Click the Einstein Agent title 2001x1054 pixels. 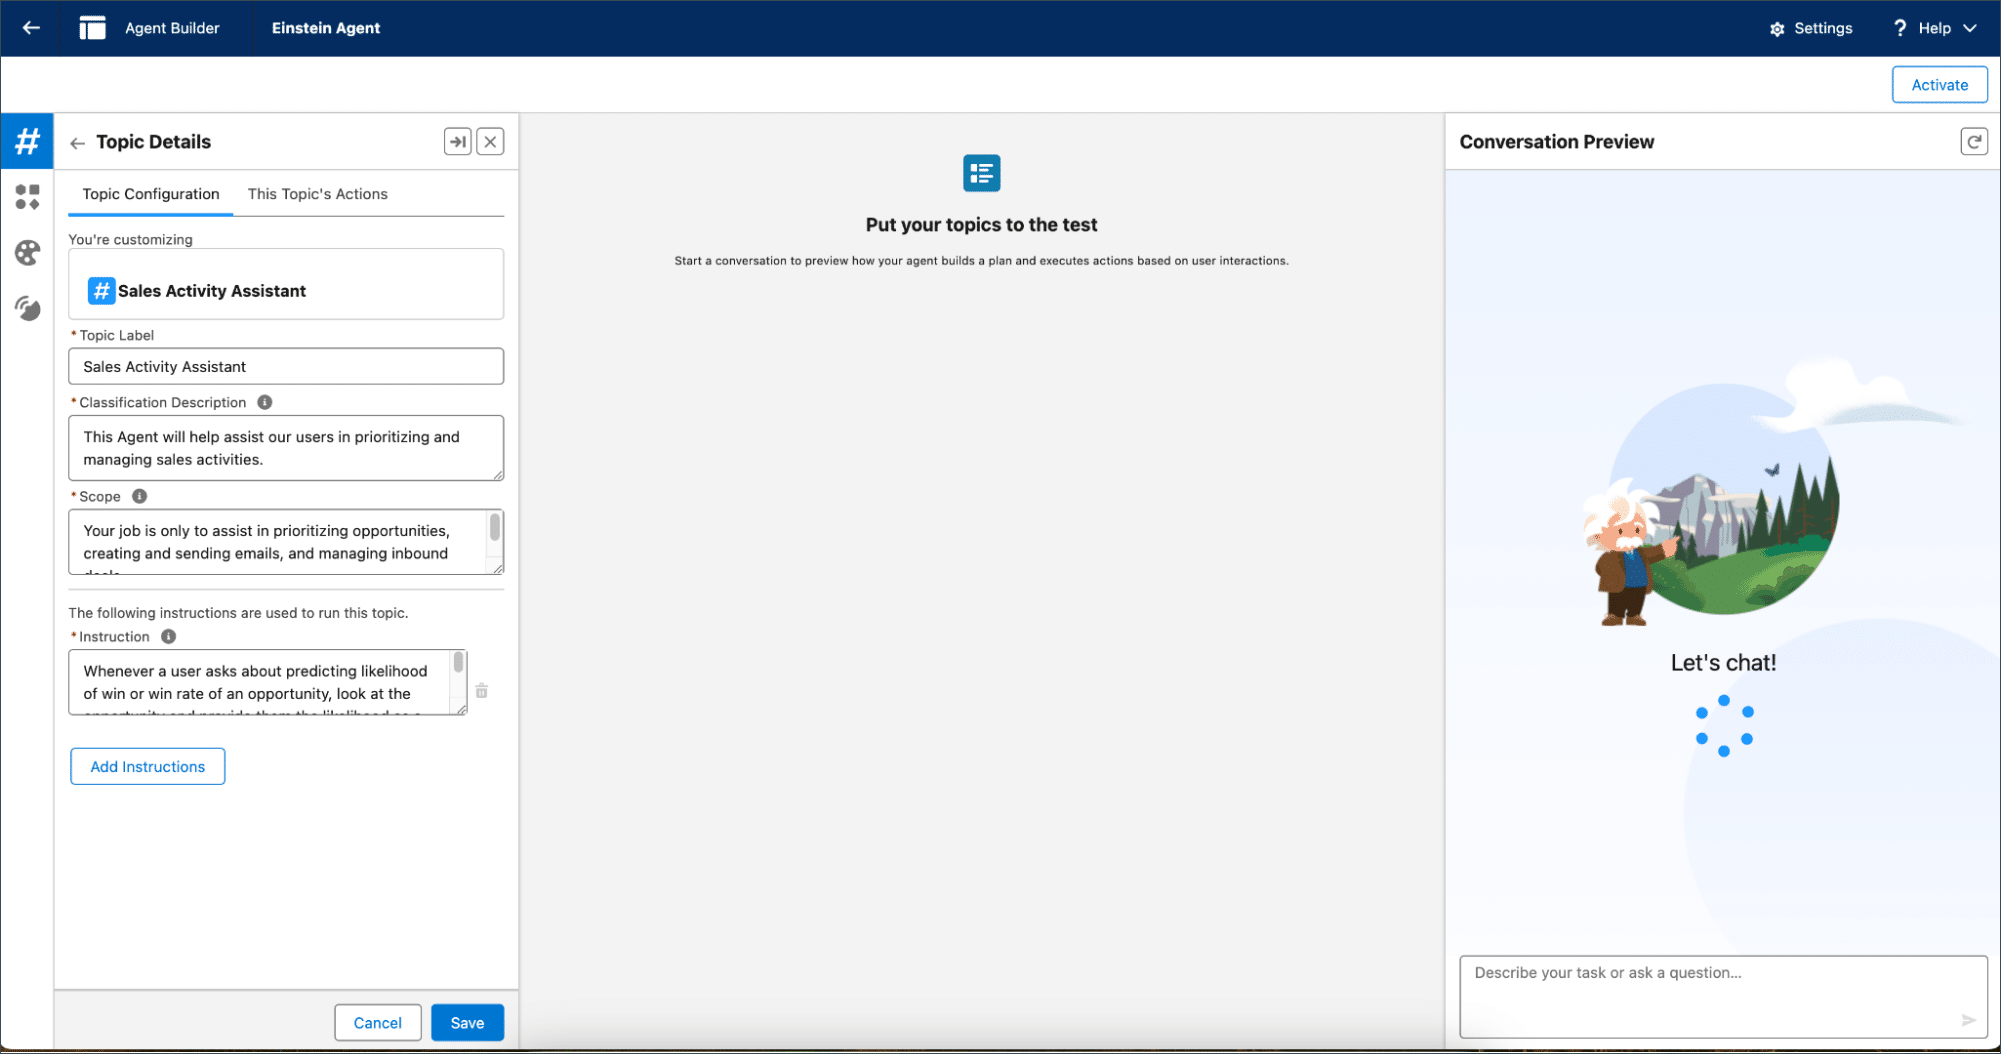(326, 28)
